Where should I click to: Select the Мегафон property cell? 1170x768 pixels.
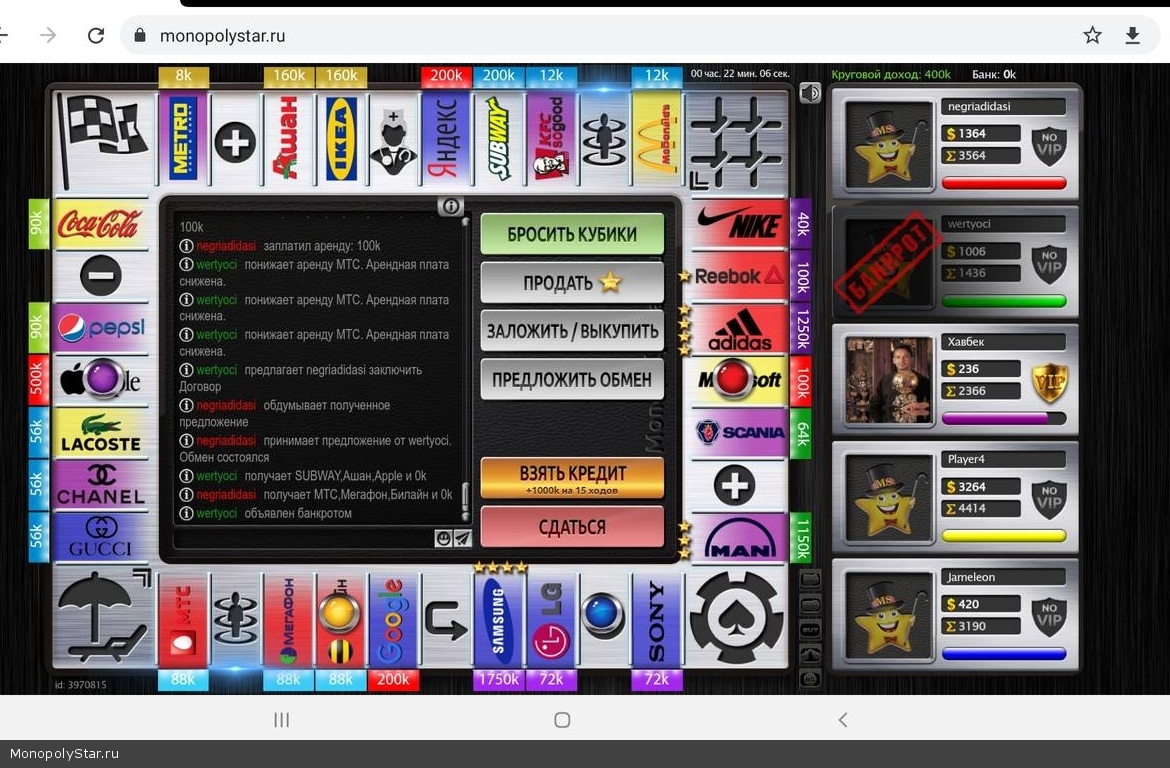pos(288,619)
